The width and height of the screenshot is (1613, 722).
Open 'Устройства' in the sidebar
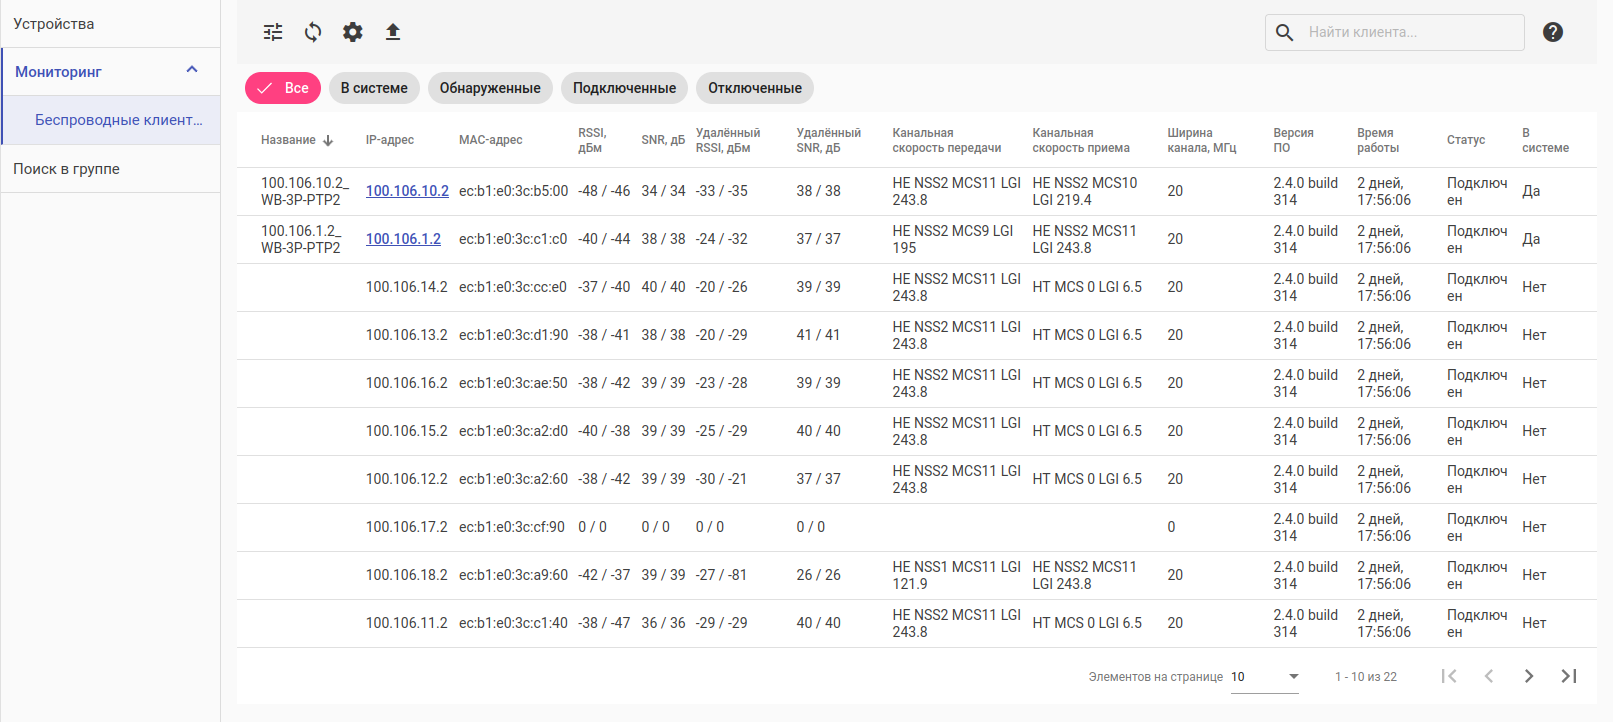point(54,24)
